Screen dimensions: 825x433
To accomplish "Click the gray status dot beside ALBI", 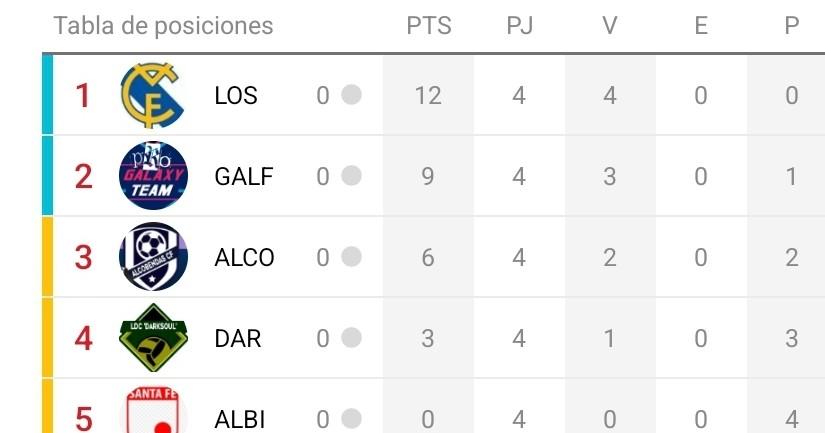I will [x=351, y=418].
